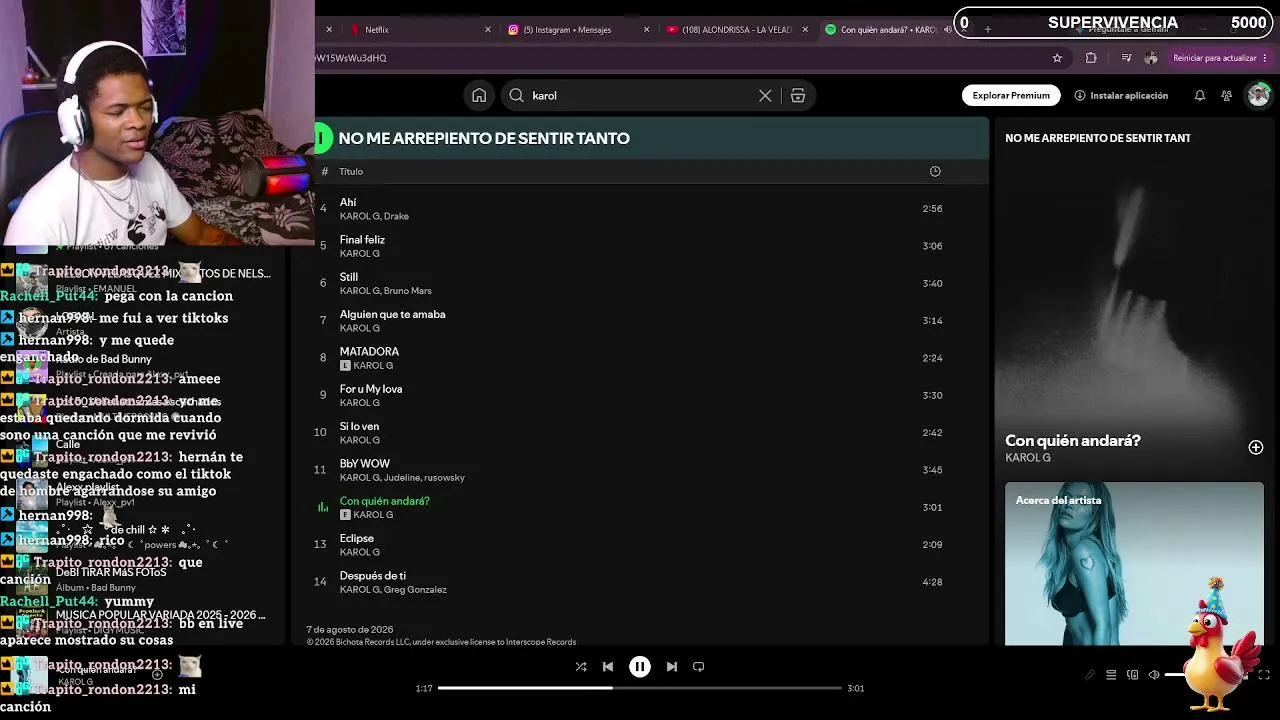Skip to the next track

672,666
